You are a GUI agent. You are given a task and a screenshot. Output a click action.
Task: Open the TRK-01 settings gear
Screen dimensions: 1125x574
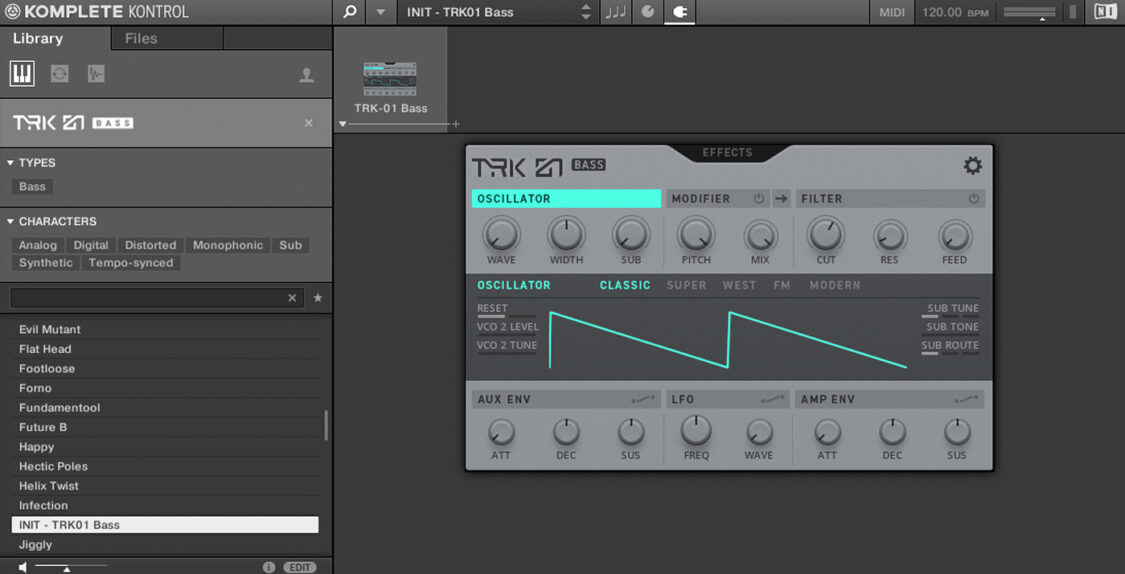(973, 166)
